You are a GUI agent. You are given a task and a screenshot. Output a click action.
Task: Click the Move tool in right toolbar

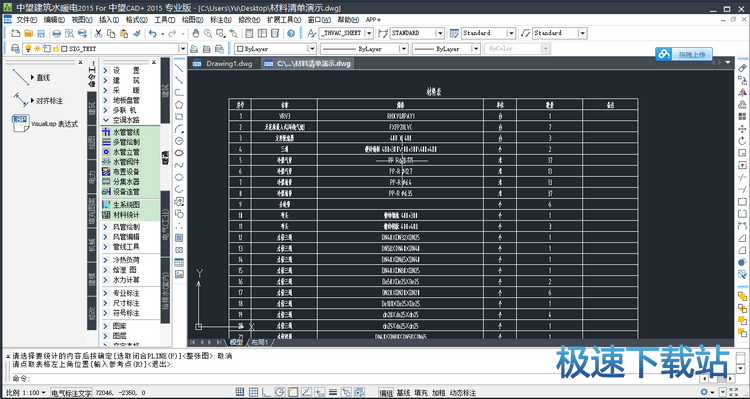click(x=742, y=129)
